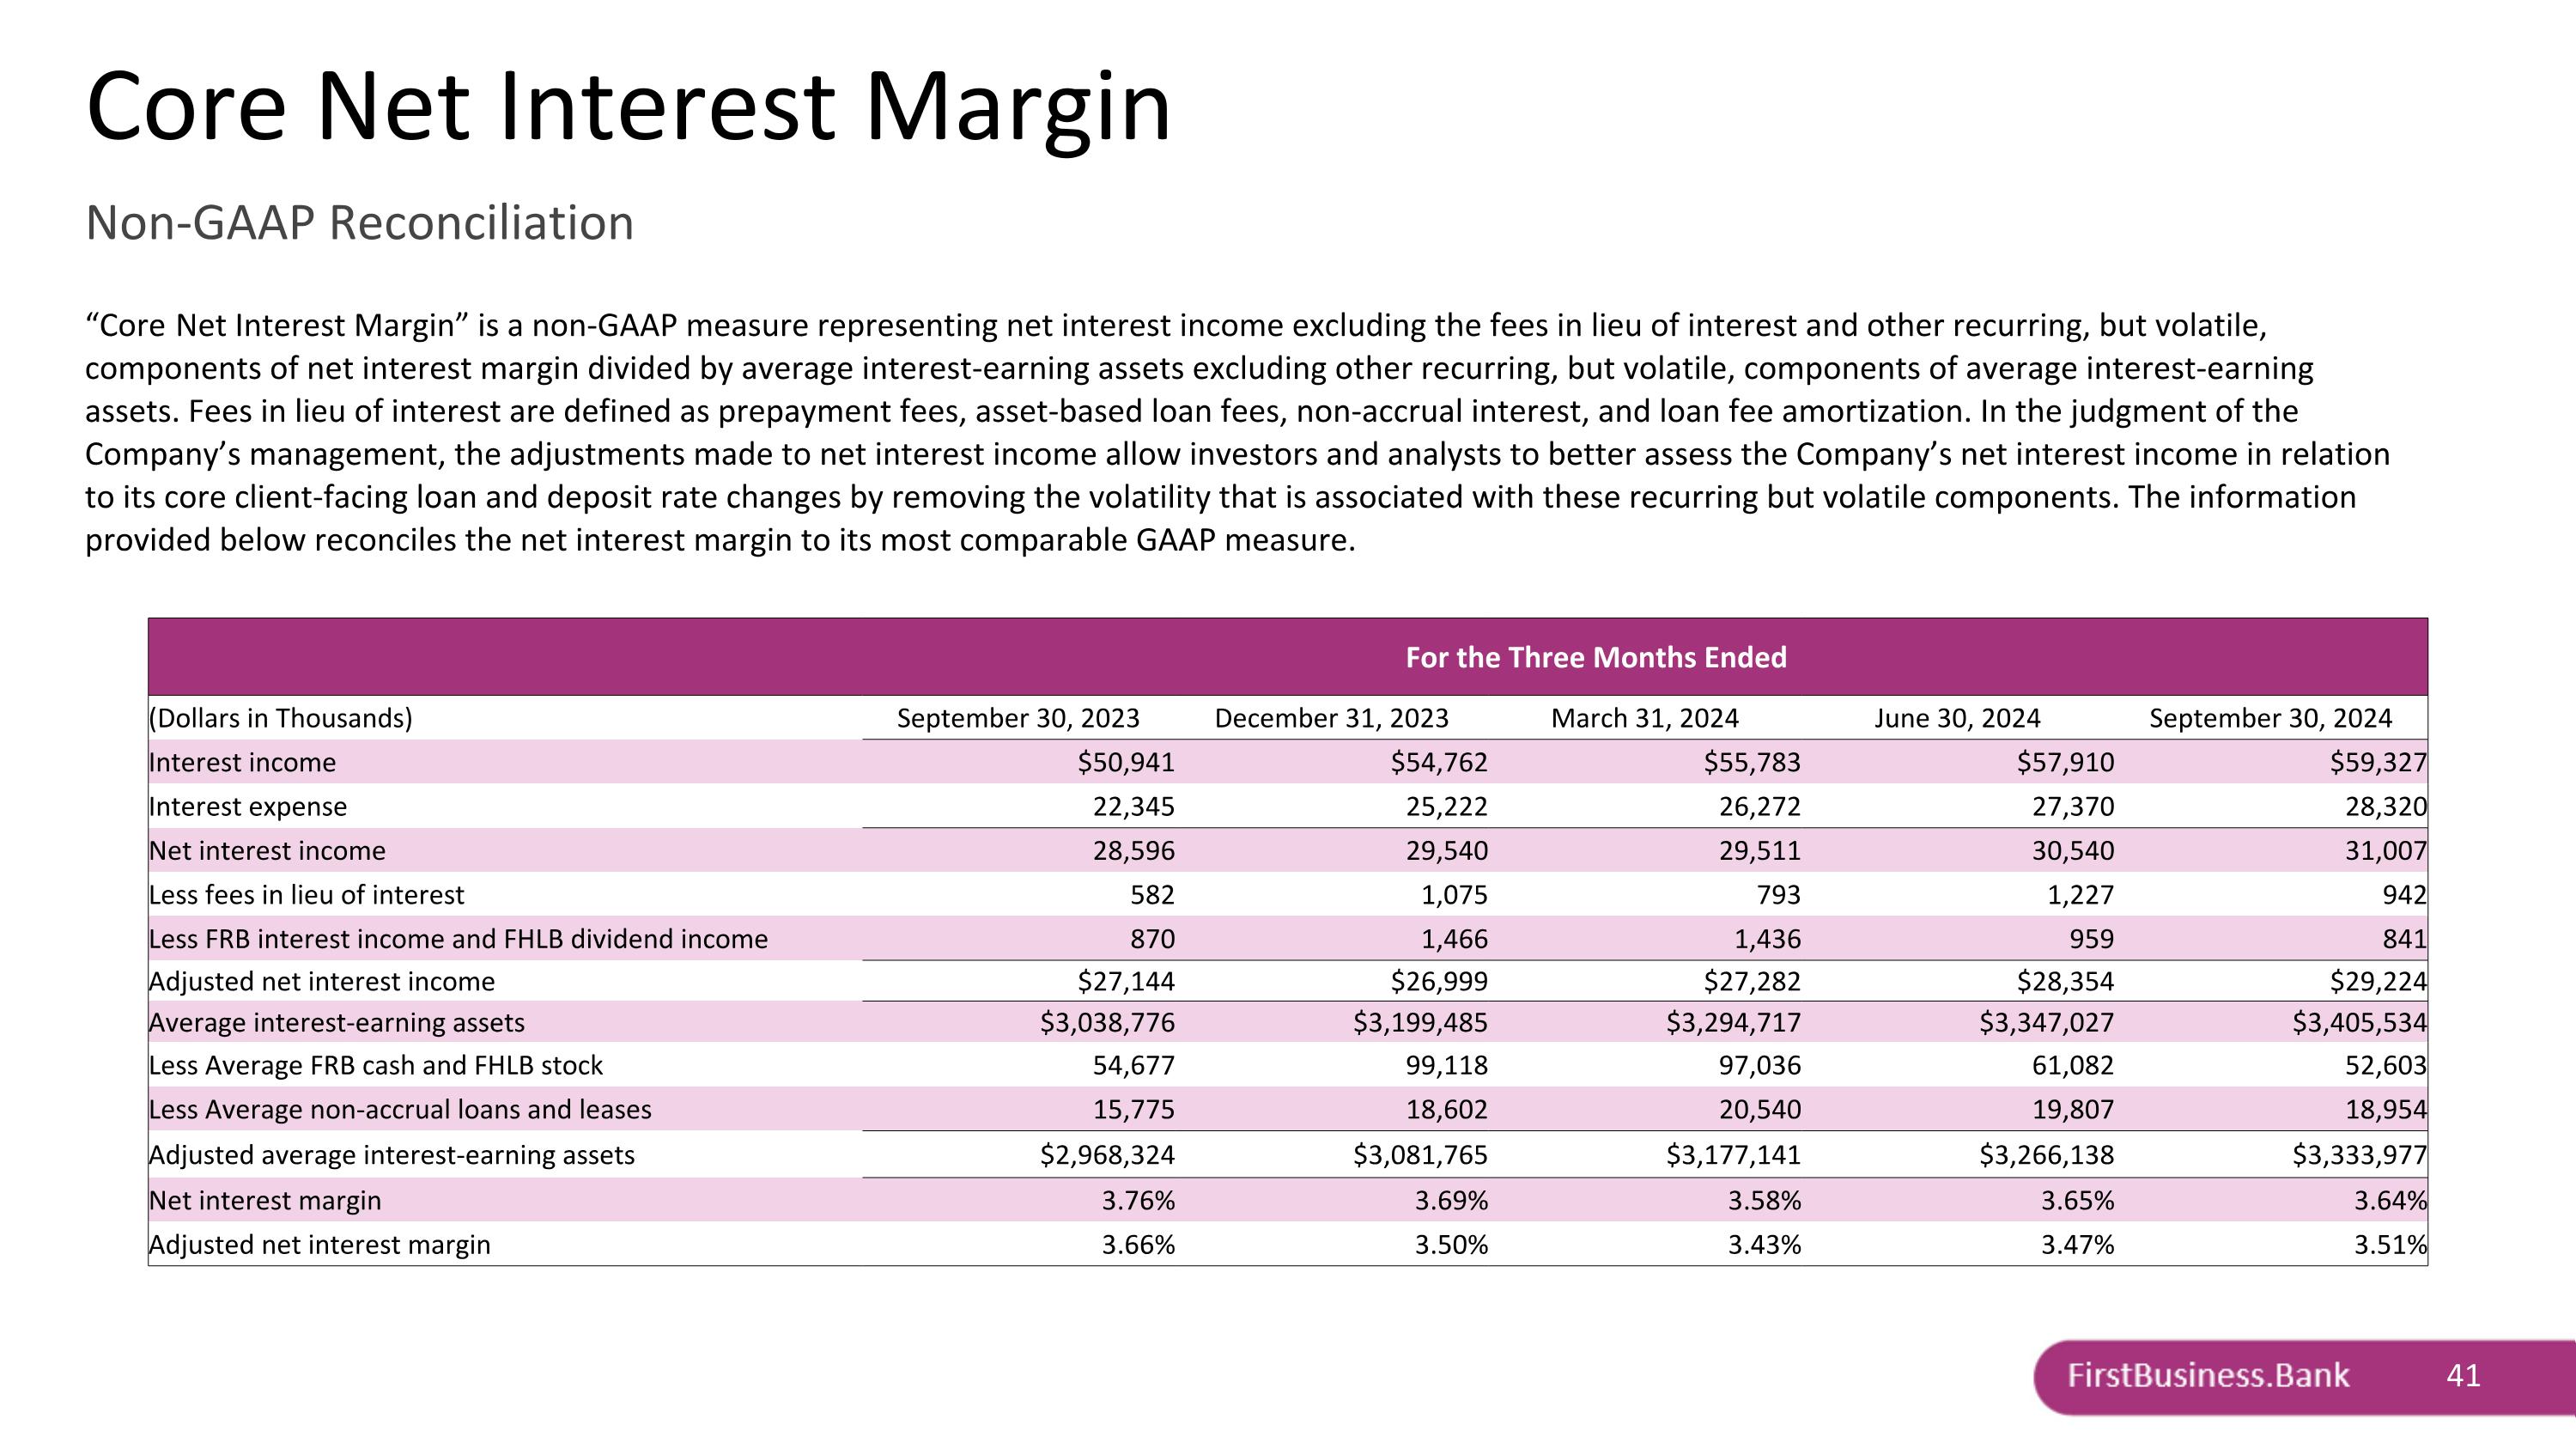Select the September 30, 2023 column header
This screenshot has width=2576, height=1449.
click(1018, 718)
